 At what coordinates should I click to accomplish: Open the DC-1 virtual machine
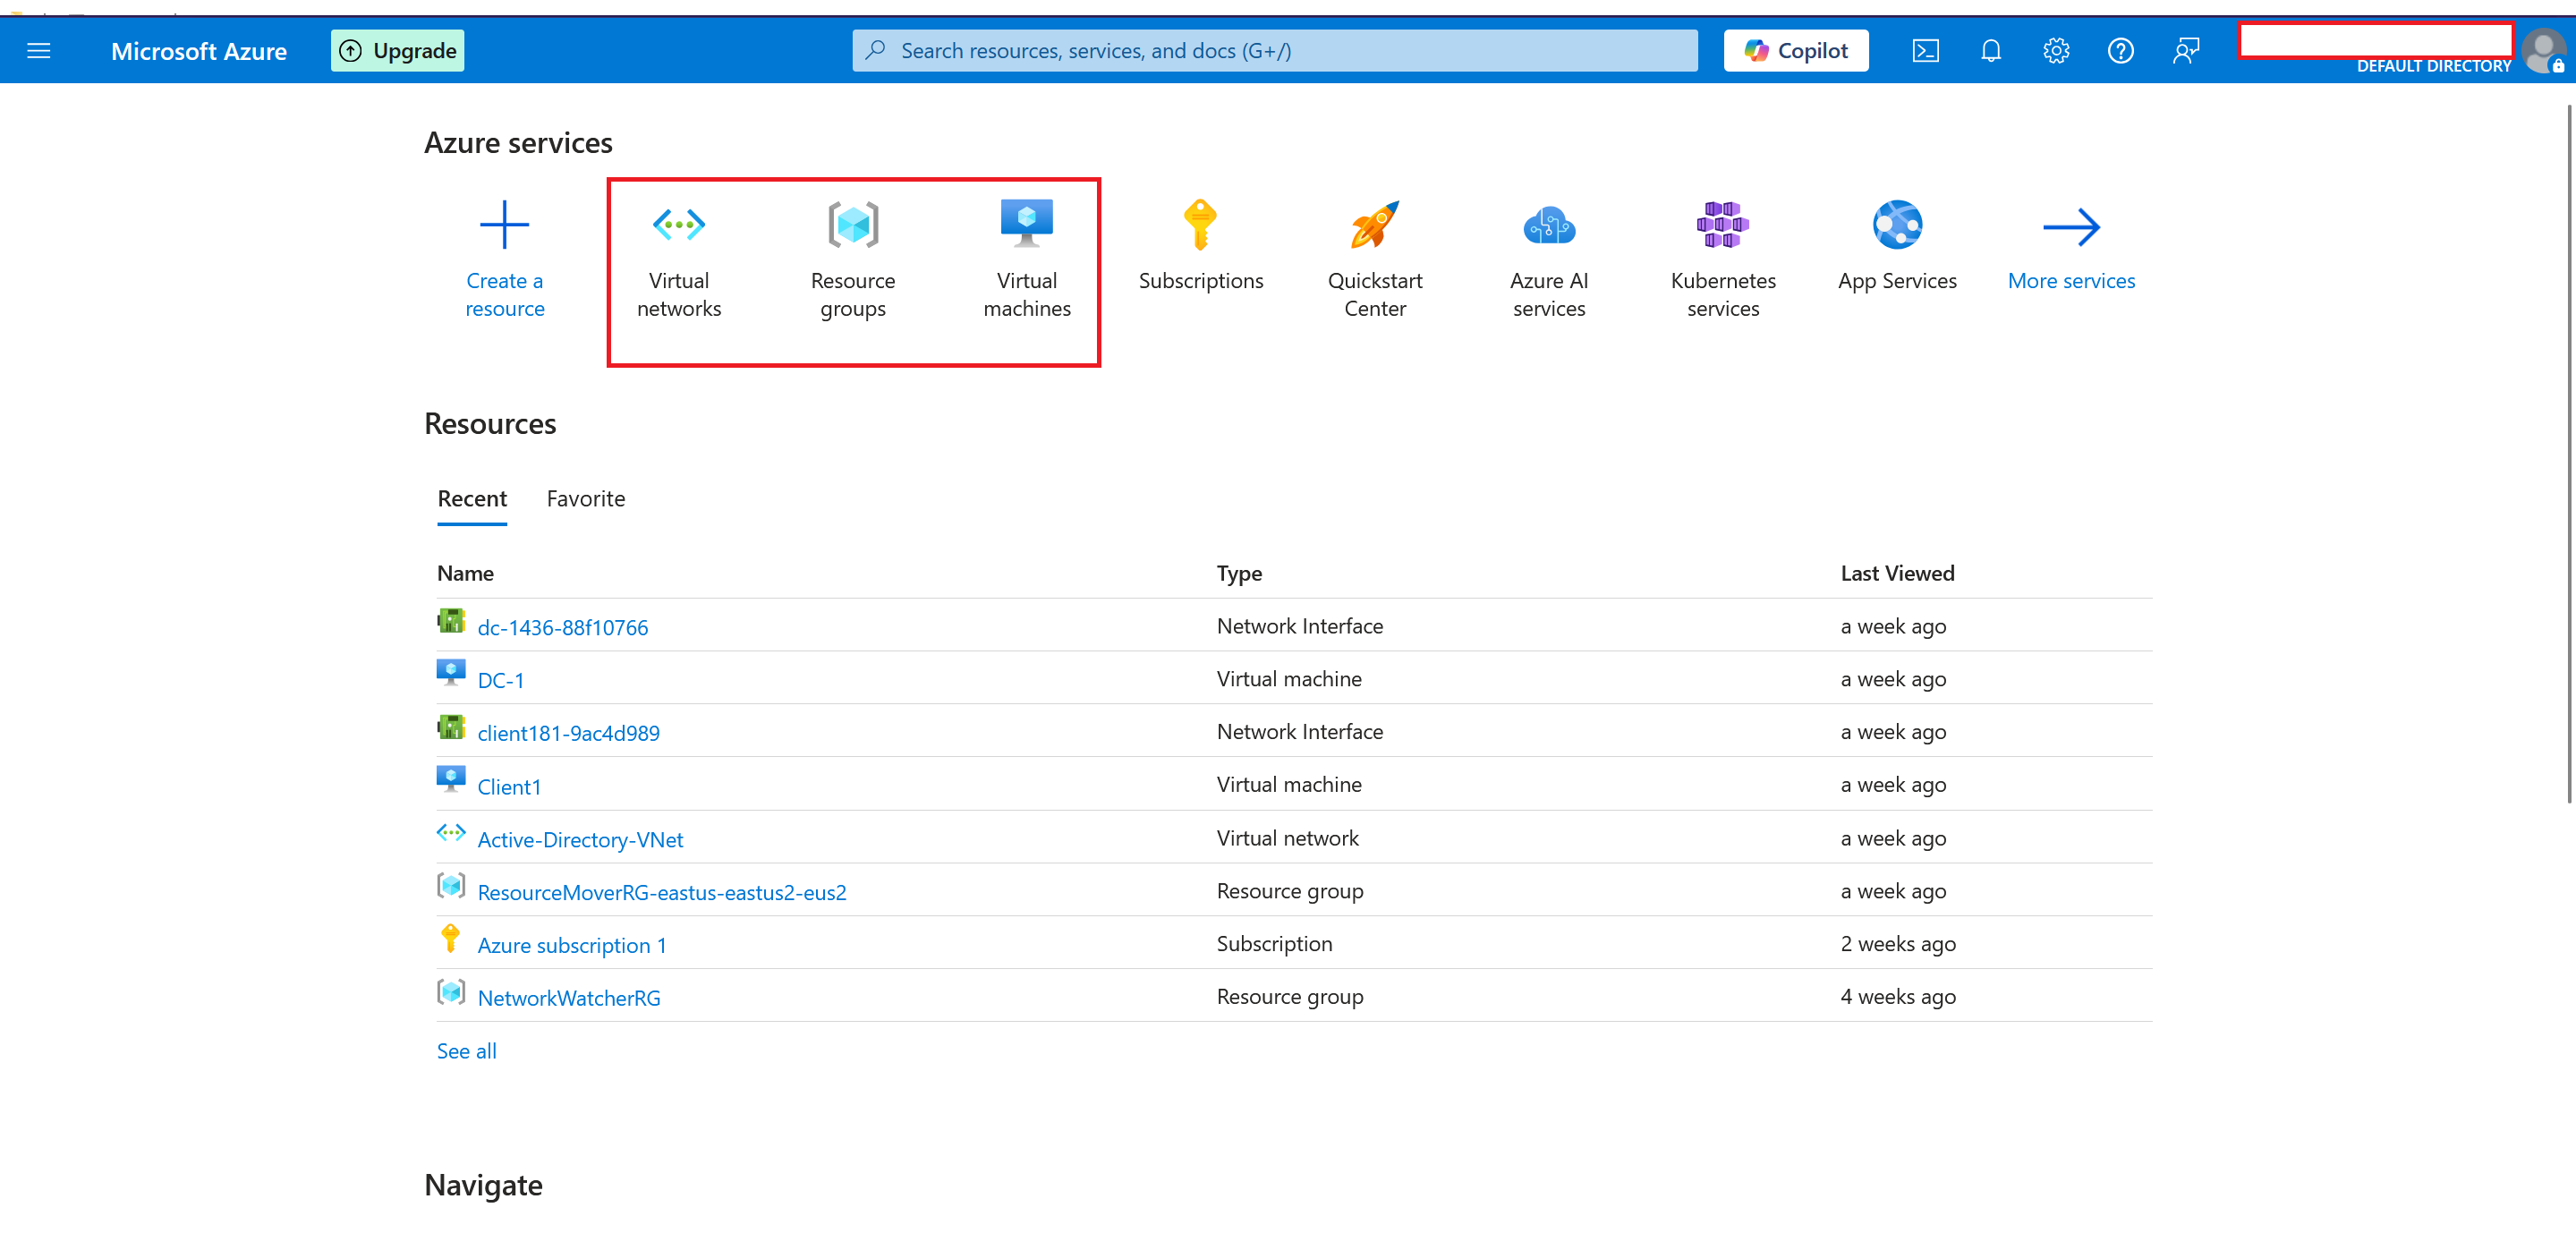(500, 681)
